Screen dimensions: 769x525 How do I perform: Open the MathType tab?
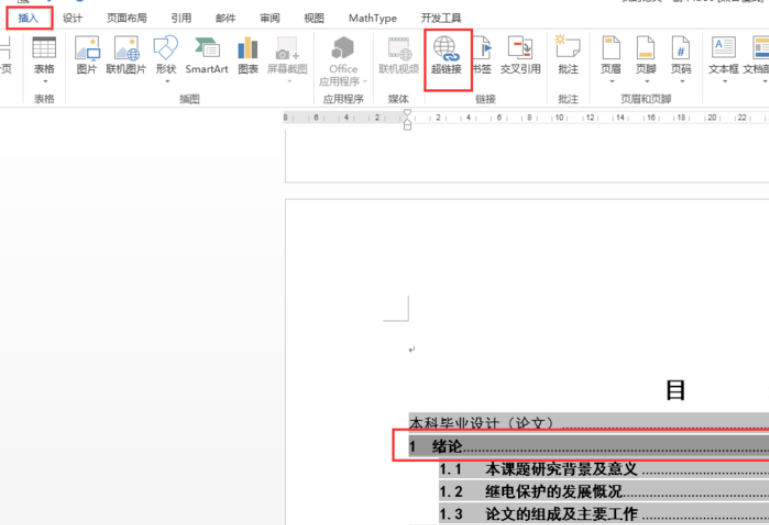click(373, 19)
